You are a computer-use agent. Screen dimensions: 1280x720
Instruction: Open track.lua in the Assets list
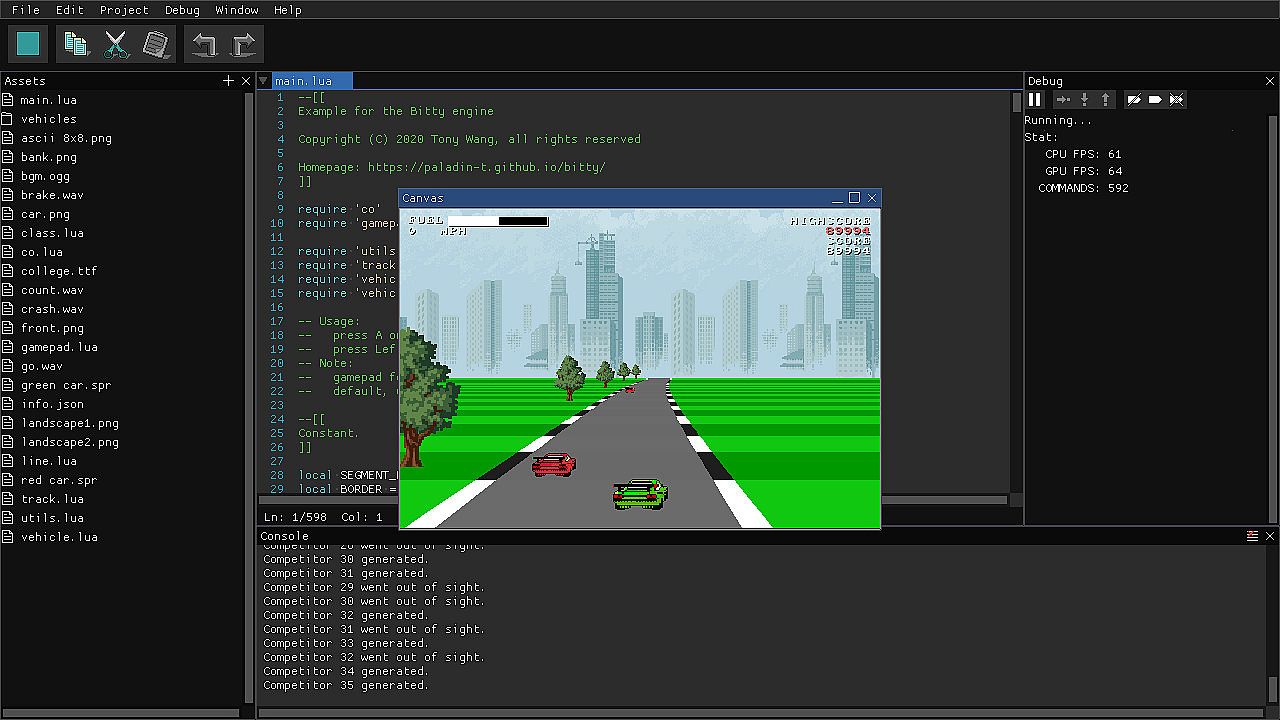52,499
